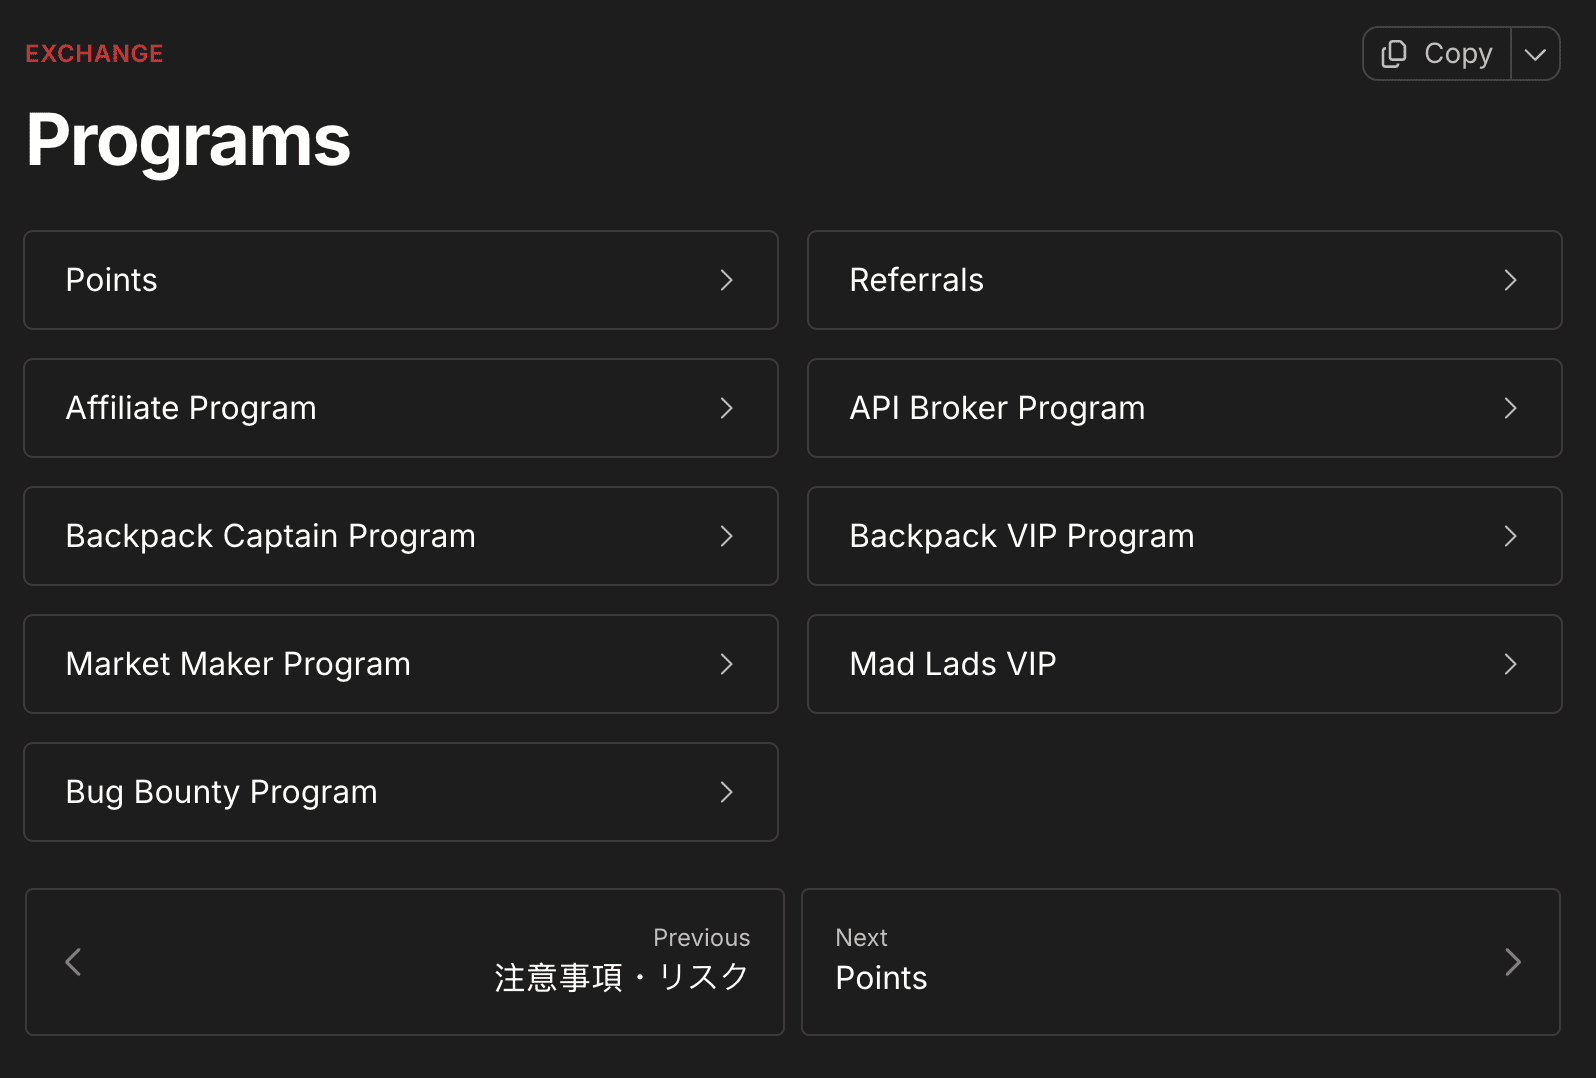Expand the dropdown next to the Copy button

click(1533, 54)
